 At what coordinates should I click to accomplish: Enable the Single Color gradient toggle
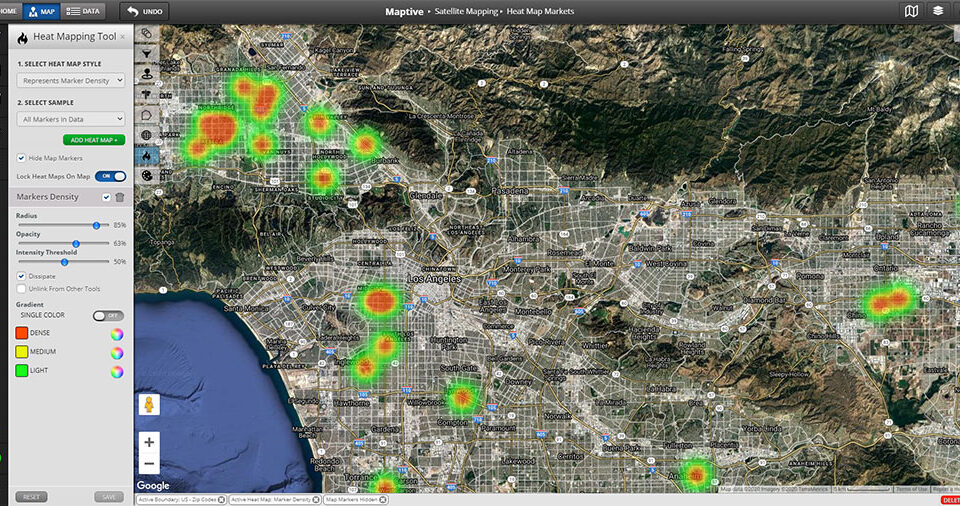coord(108,315)
